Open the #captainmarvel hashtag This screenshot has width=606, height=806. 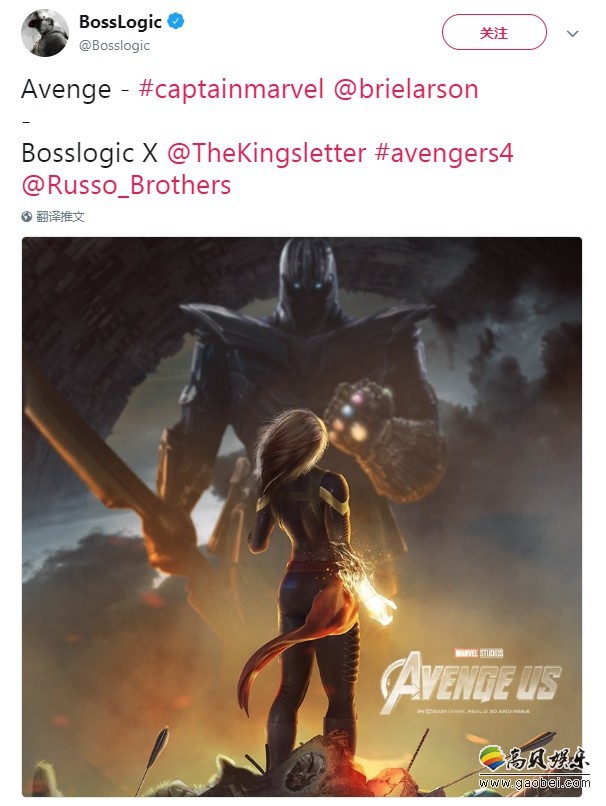click(x=231, y=89)
